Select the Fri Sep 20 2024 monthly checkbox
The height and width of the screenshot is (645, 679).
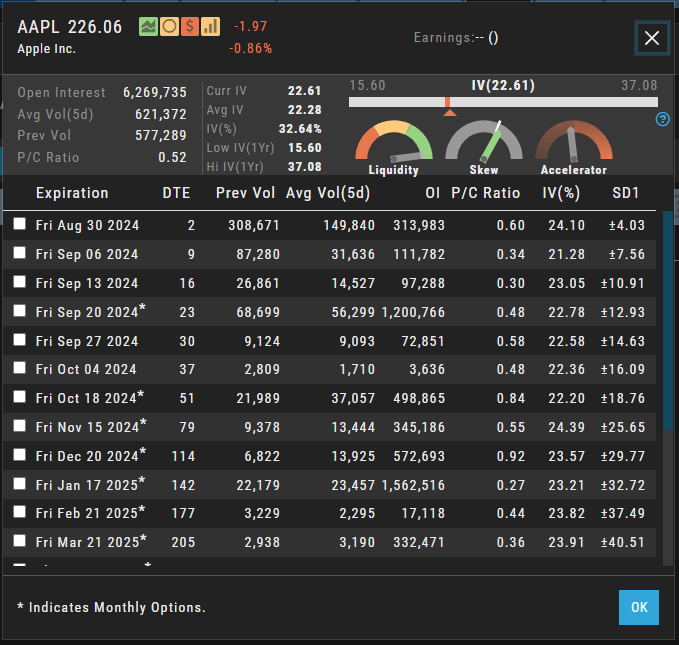coord(19,311)
